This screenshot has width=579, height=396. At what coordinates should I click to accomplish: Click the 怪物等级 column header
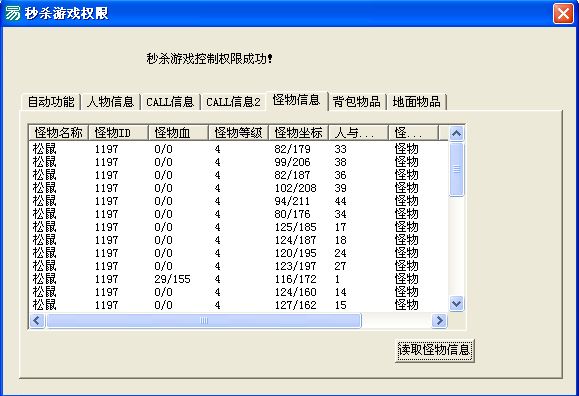pos(239,133)
